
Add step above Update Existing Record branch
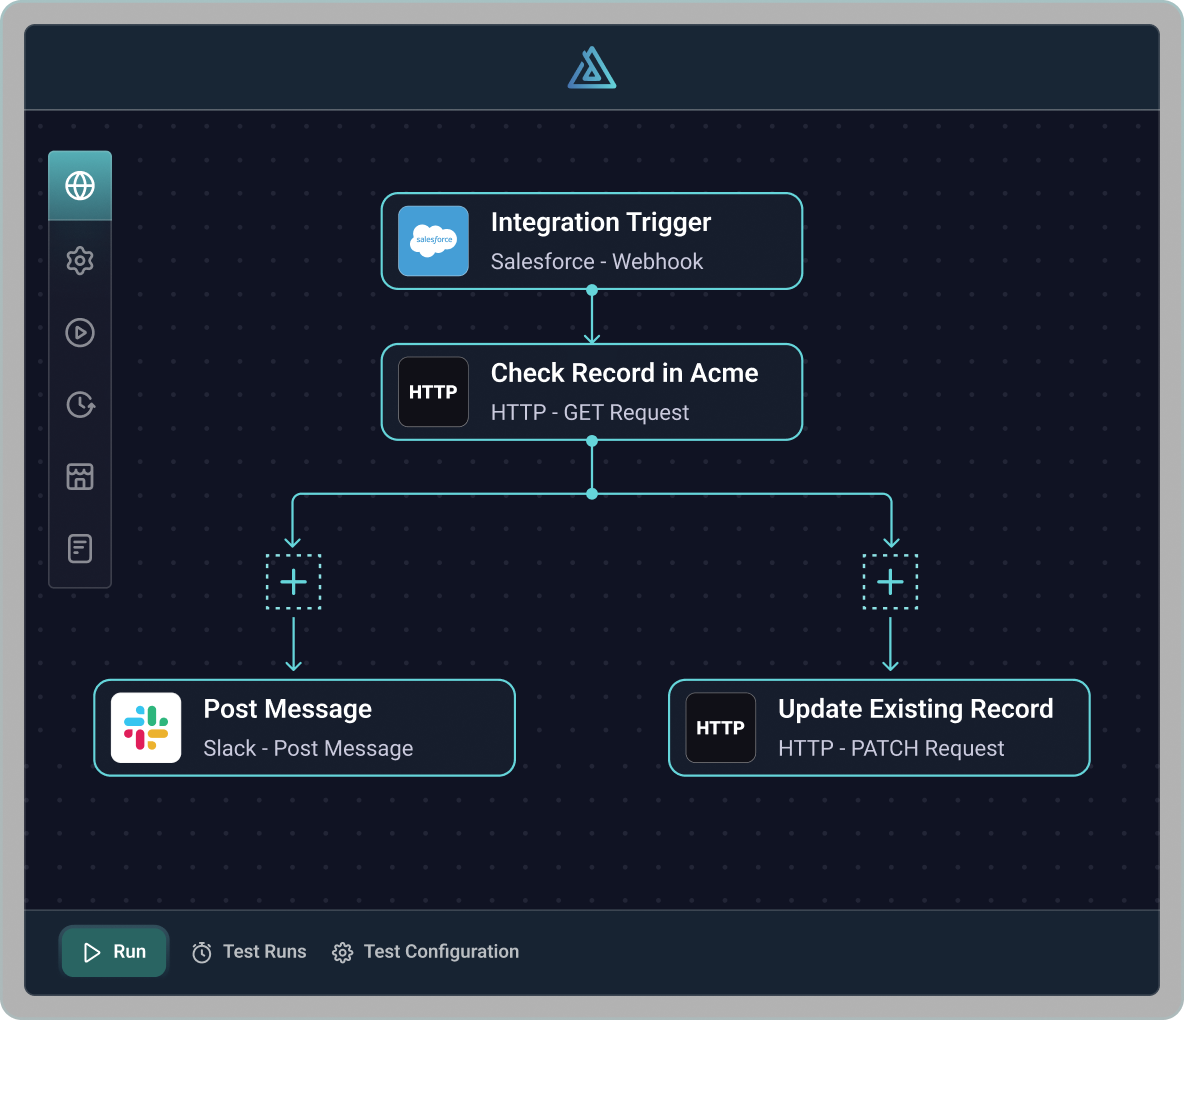[x=890, y=582]
